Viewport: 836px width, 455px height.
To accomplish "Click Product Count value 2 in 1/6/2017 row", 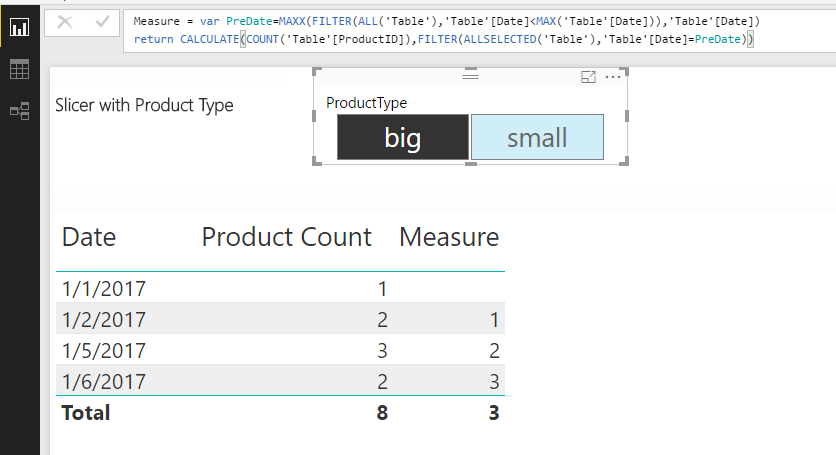I will click(x=382, y=381).
